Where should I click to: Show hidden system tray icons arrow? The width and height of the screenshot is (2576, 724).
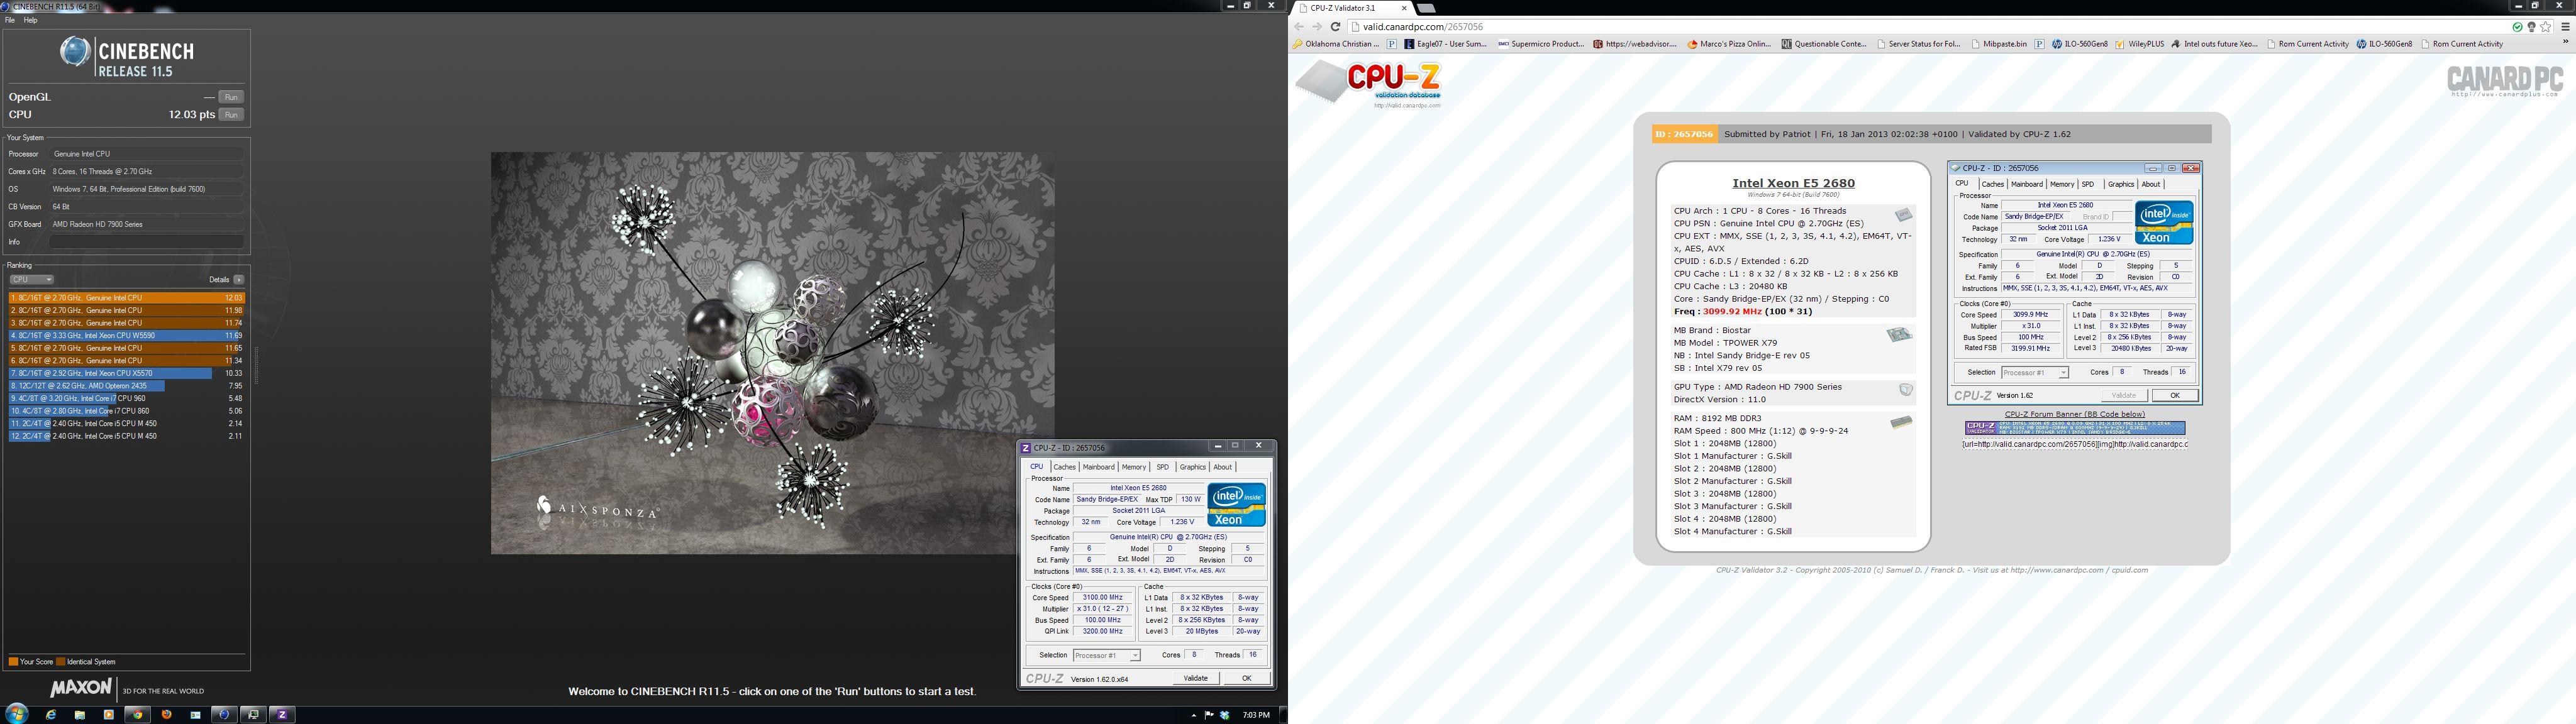1194,715
